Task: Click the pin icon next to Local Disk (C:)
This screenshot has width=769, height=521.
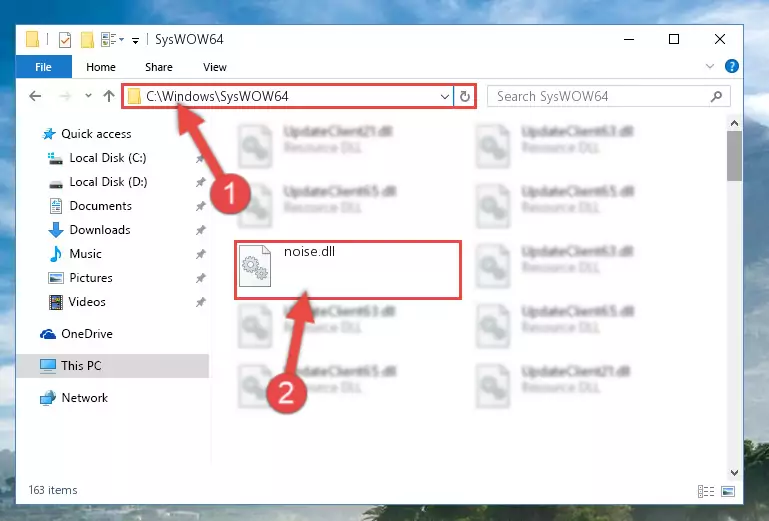Action: pos(200,158)
